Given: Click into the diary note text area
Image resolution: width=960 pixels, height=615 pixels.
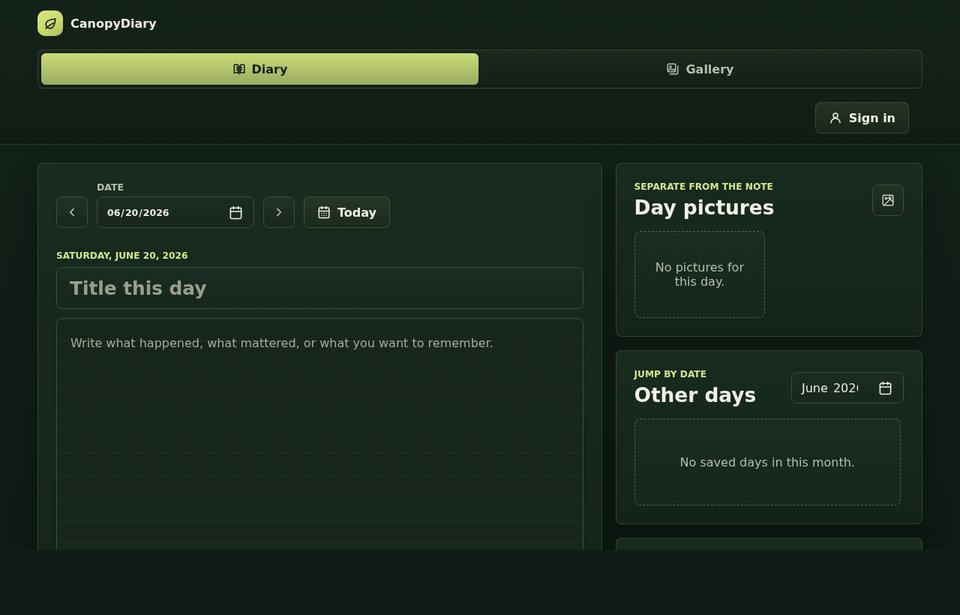Looking at the screenshot, I should (320, 434).
